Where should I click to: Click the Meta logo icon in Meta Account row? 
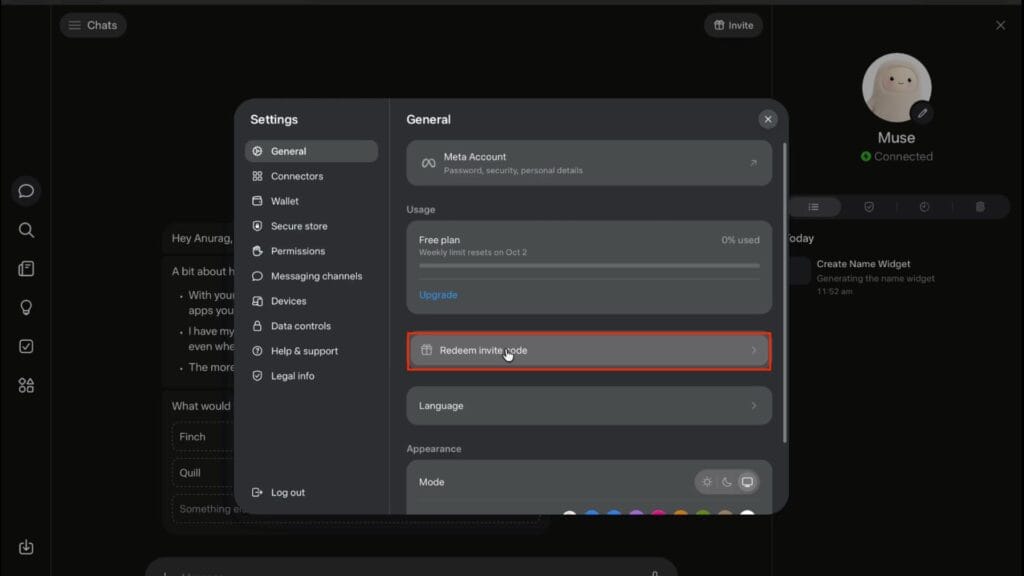pos(428,163)
